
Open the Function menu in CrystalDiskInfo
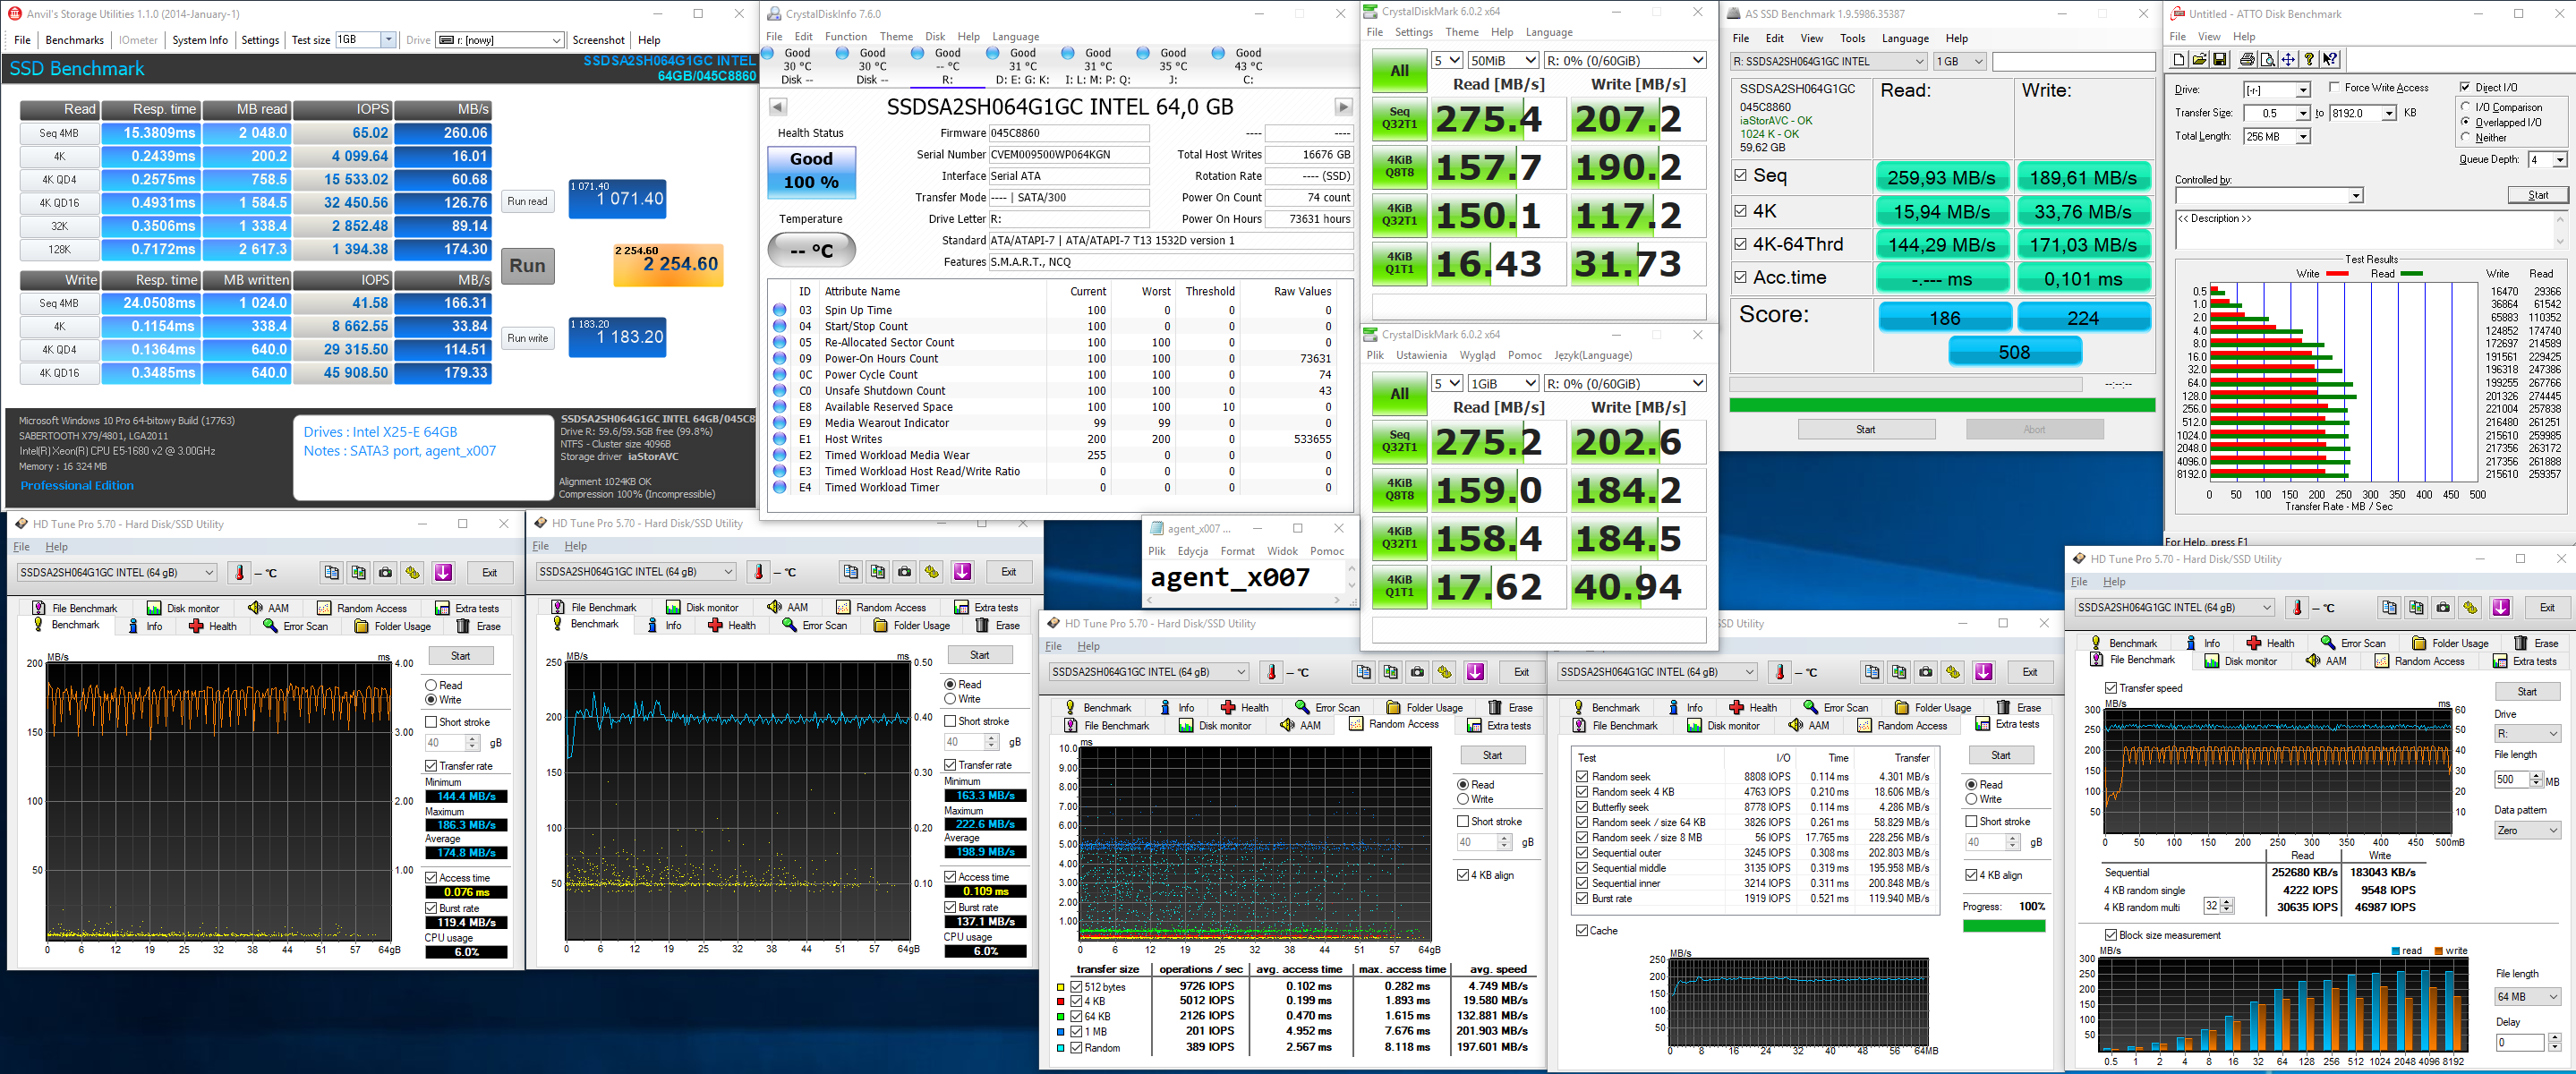click(x=846, y=36)
